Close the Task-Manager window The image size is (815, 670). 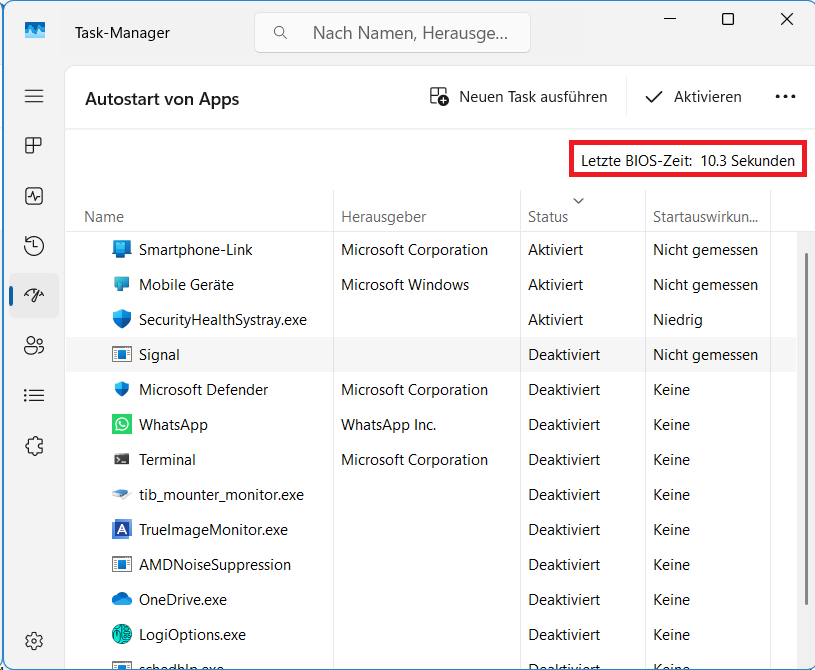pos(786,19)
